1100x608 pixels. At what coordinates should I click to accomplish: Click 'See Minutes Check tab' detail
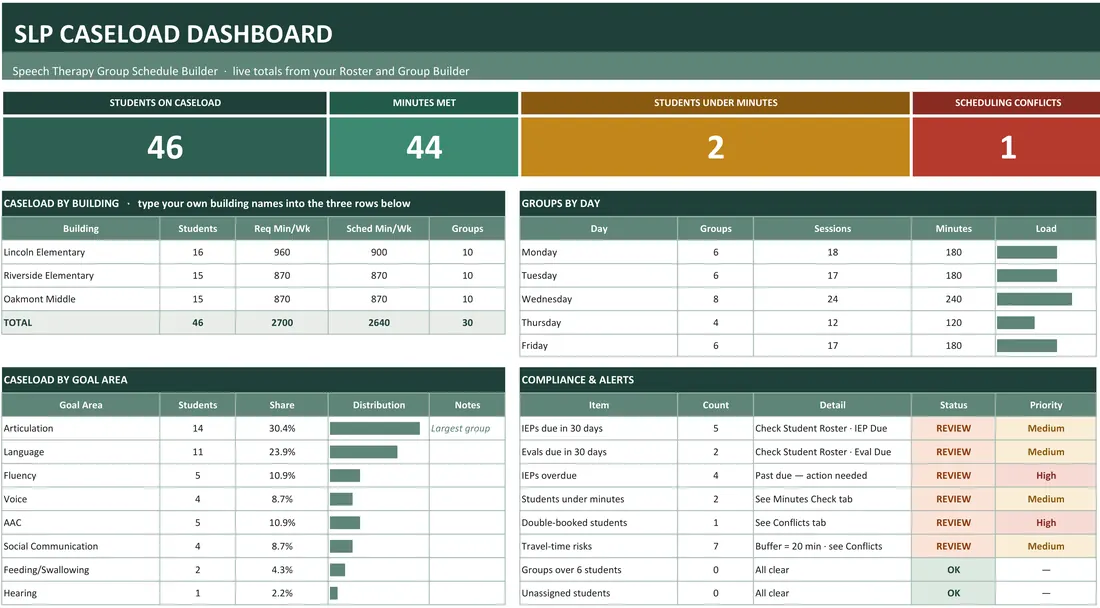pyautogui.click(x=832, y=499)
